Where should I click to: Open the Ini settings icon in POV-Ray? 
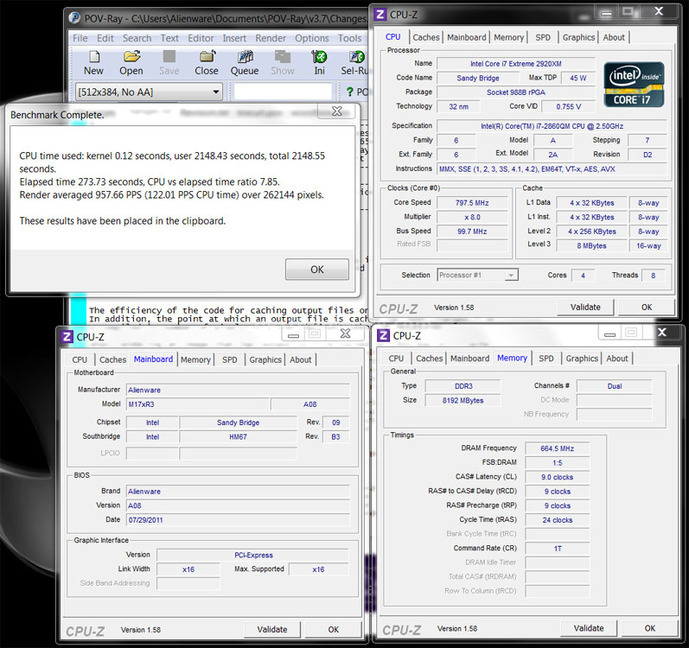tap(319, 56)
